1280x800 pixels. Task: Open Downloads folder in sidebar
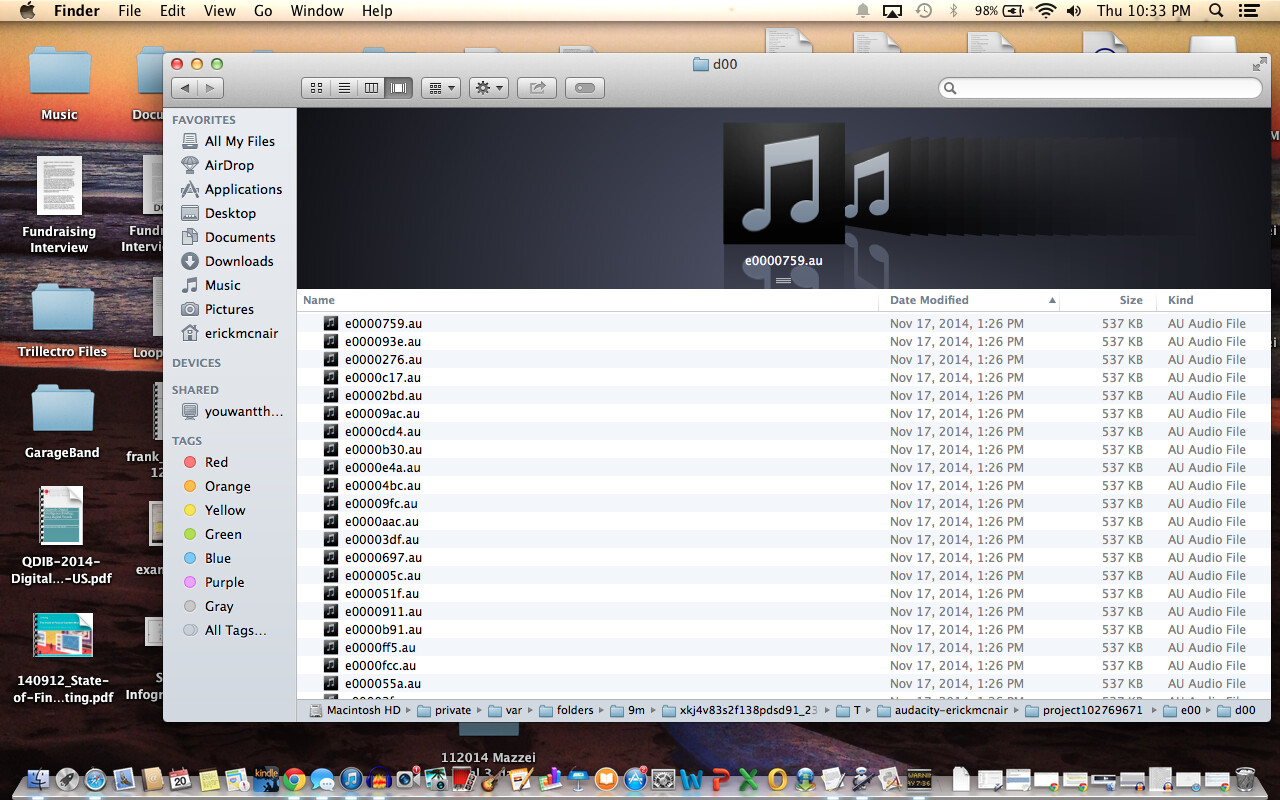[x=239, y=261]
